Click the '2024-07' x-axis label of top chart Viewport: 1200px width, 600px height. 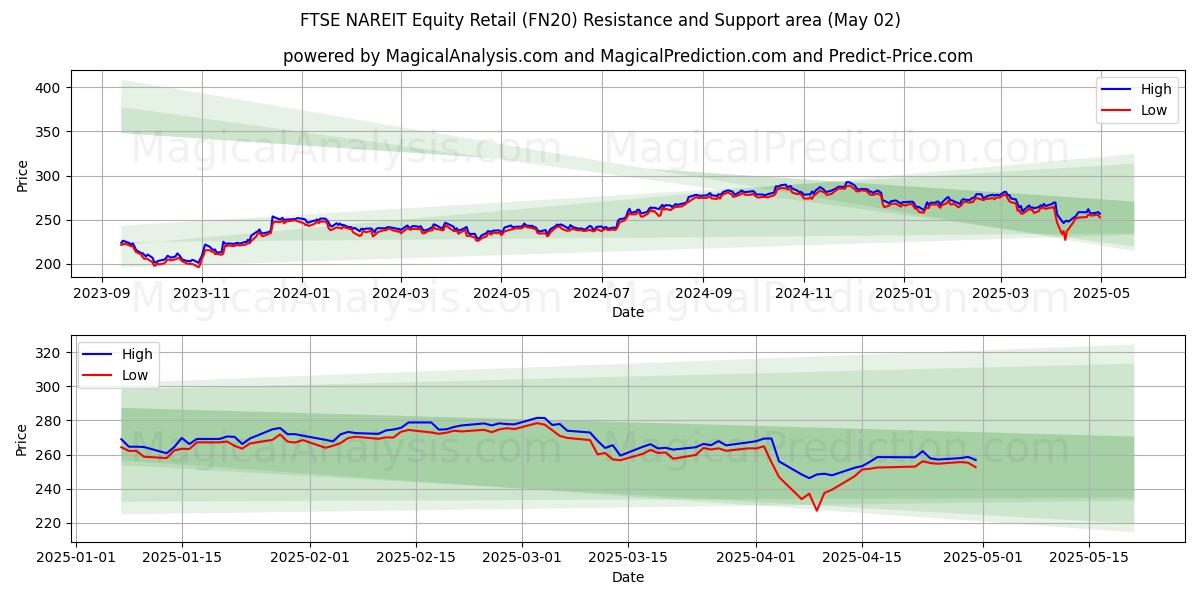pyautogui.click(x=601, y=293)
